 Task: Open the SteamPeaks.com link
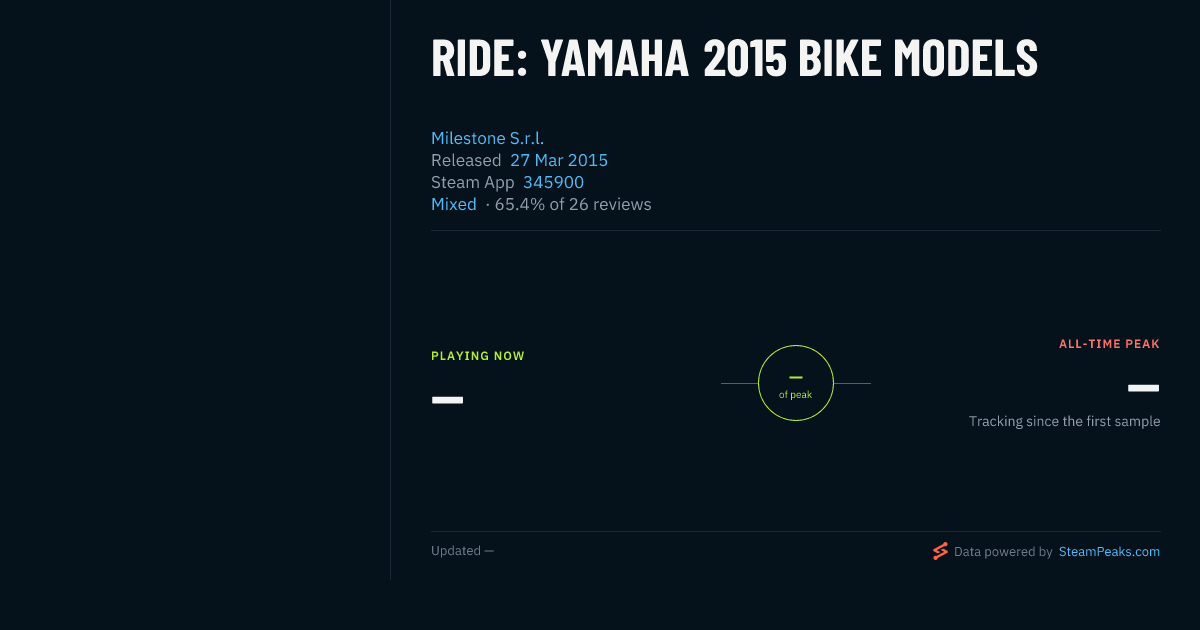point(1109,551)
